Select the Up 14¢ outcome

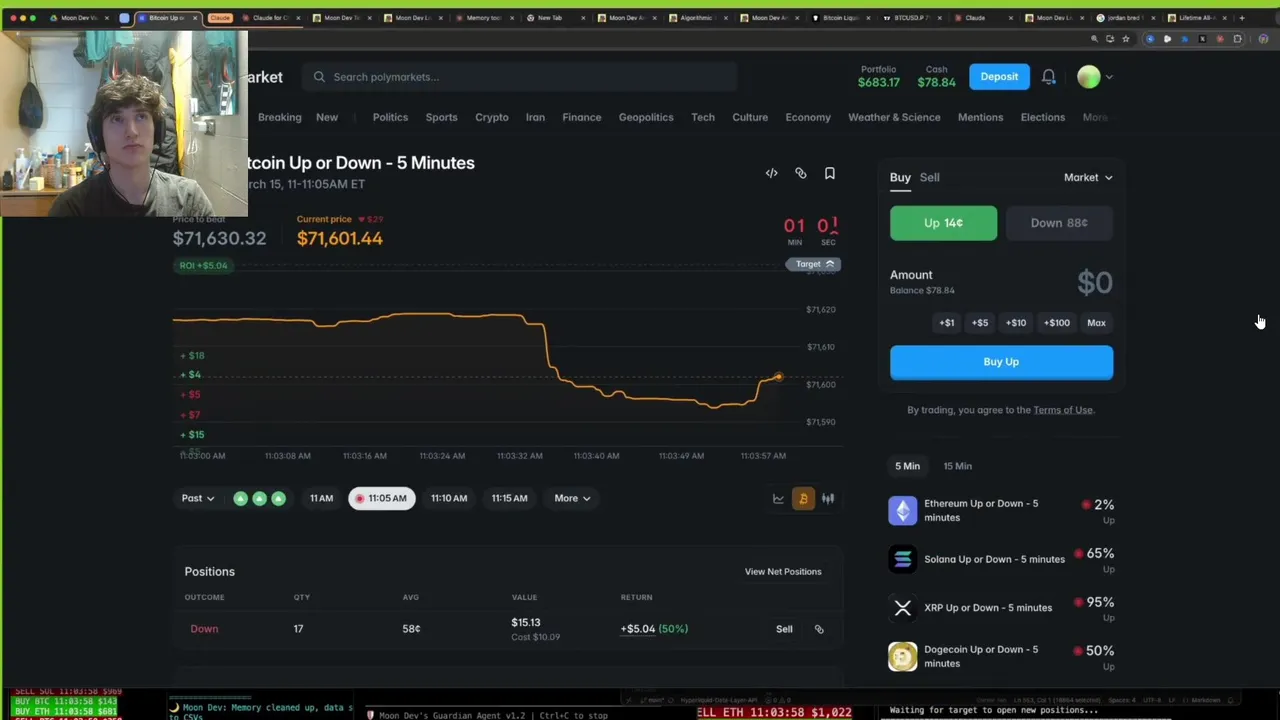[943, 223]
